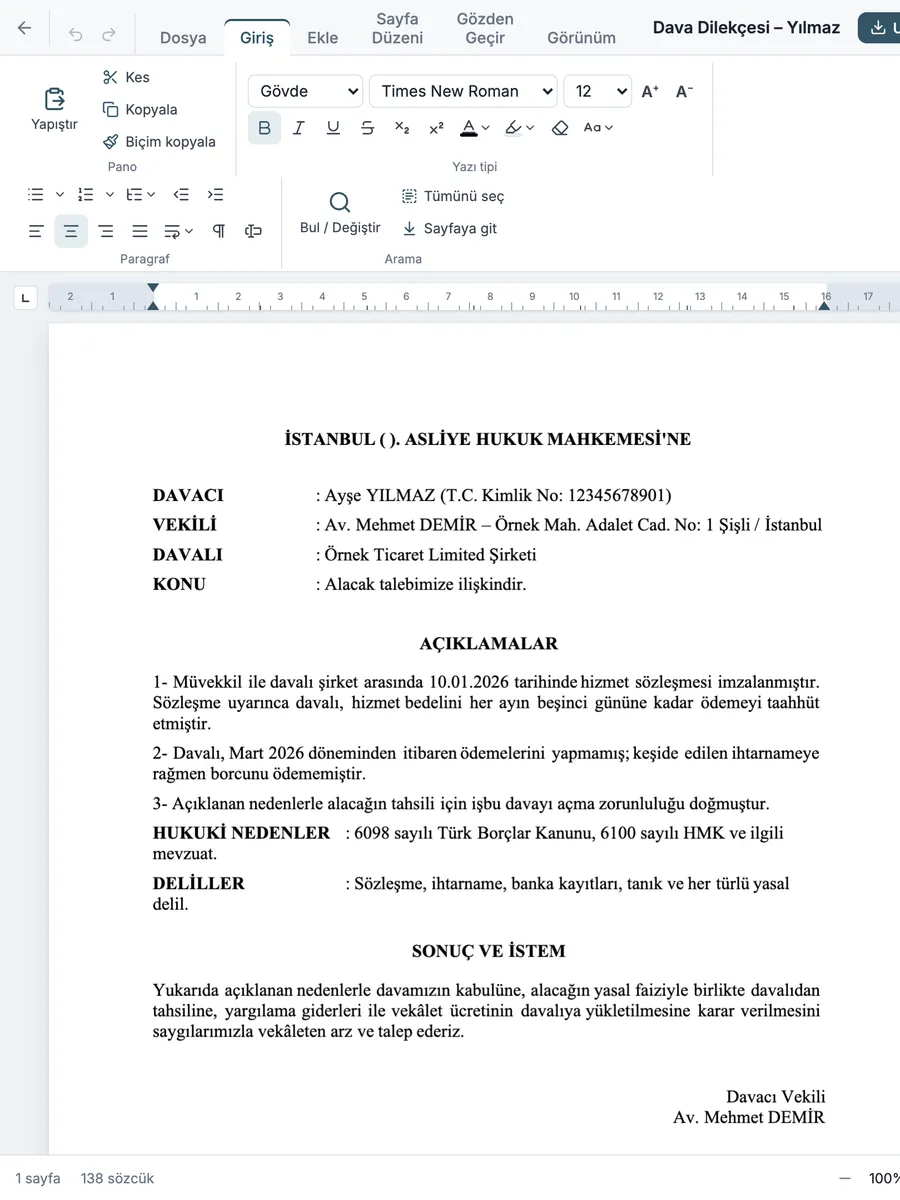
Task: Expand the numbered list options arrow
Action: [109, 195]
